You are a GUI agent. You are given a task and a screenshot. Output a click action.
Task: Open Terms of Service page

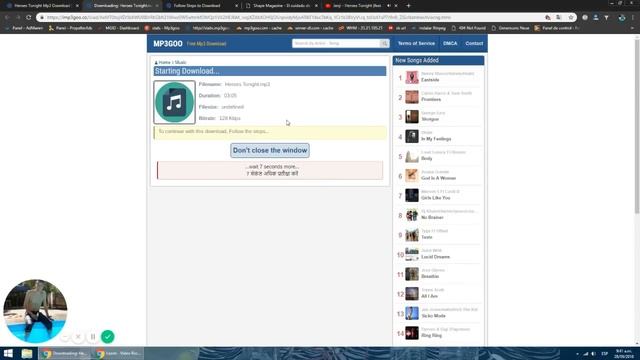pyautogui.click(x=416, y=43)
